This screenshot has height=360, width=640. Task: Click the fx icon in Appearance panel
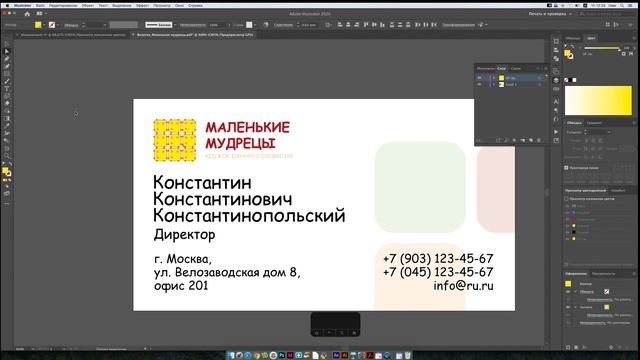pyautogui.click(x=584, y=347)
